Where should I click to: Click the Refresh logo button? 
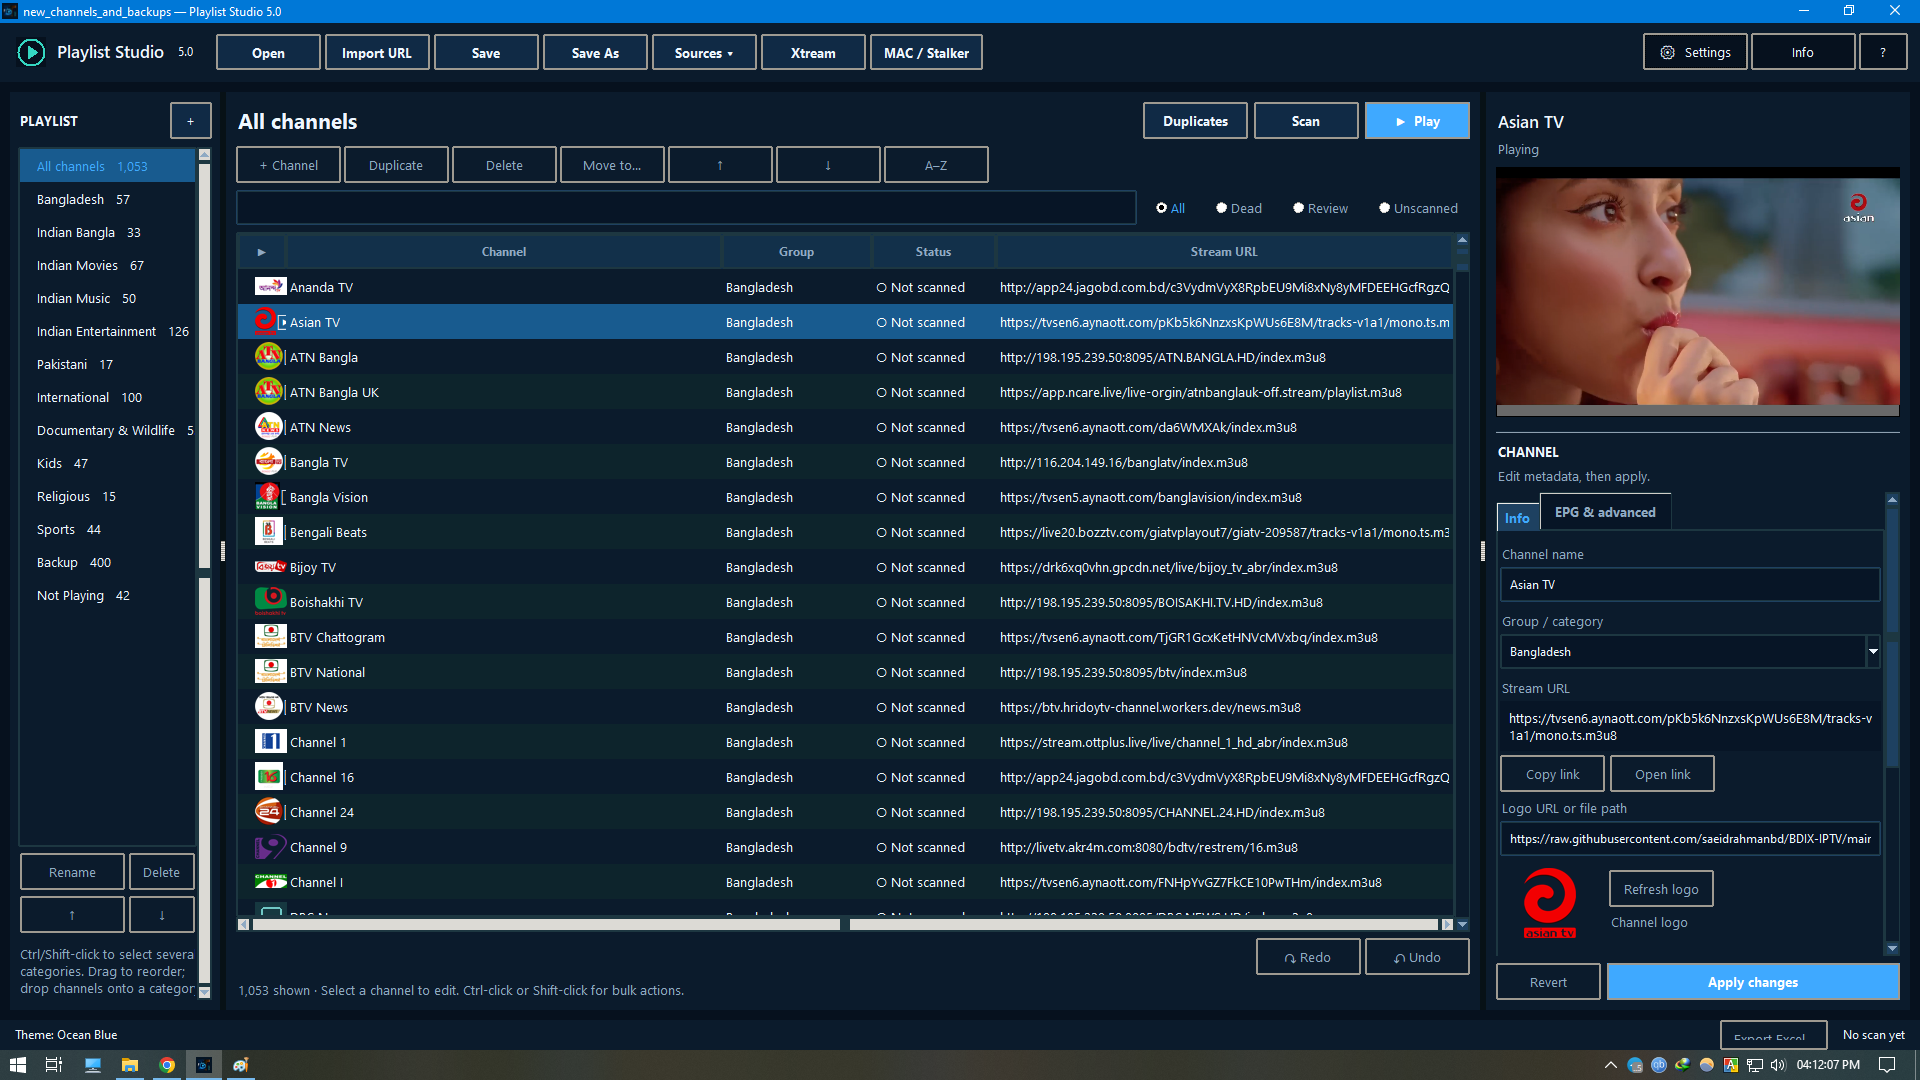click(1661, 889)
